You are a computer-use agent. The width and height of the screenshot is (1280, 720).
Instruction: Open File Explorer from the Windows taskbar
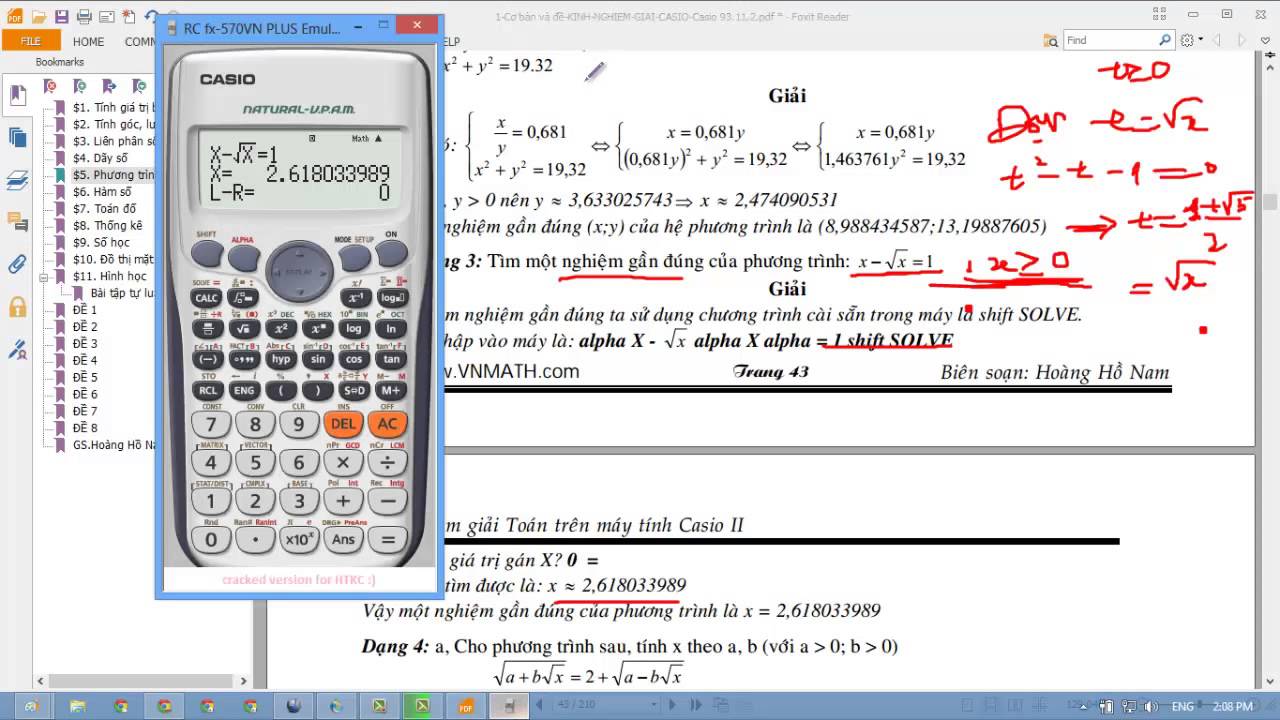click(x=78, y=706)
